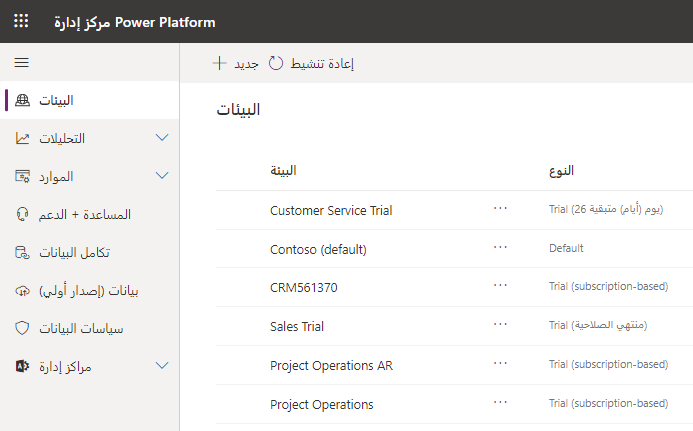The height and width of the screenshot is (431, 693).
Task: Select البيئات in the navigation
Action: 90,100
